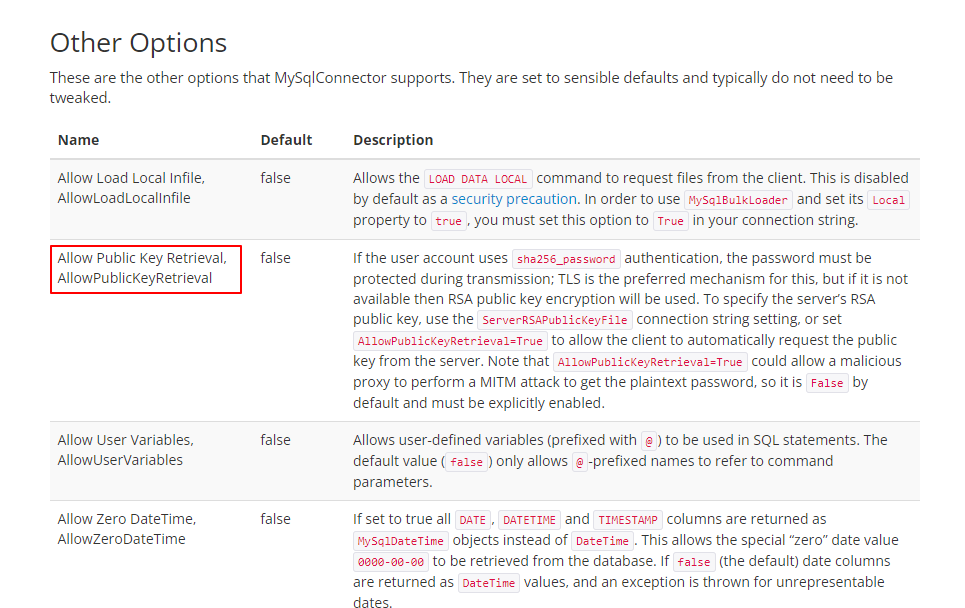Viewport: 965px width, 608px height.
Task: Click the Default column header
Action: click(x=286, y=140)
